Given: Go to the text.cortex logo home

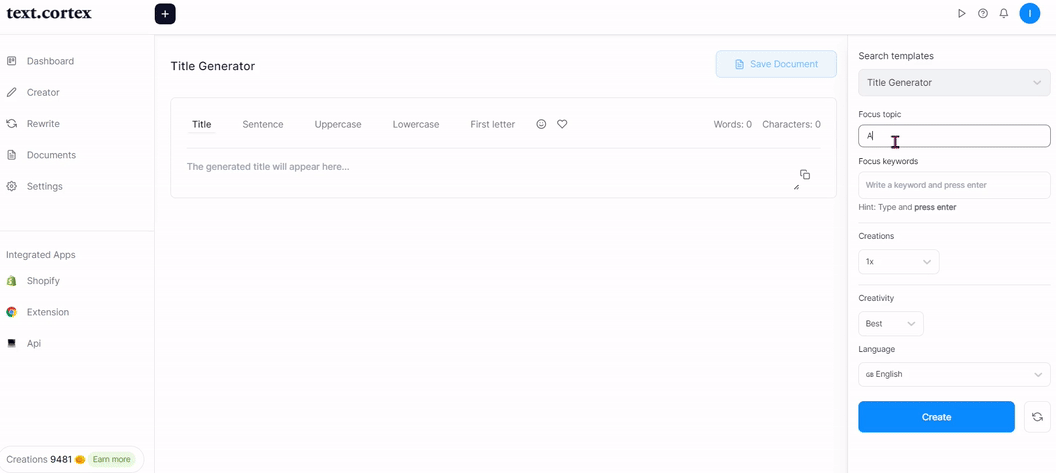Looking at the screenshot, I should 48,13.
